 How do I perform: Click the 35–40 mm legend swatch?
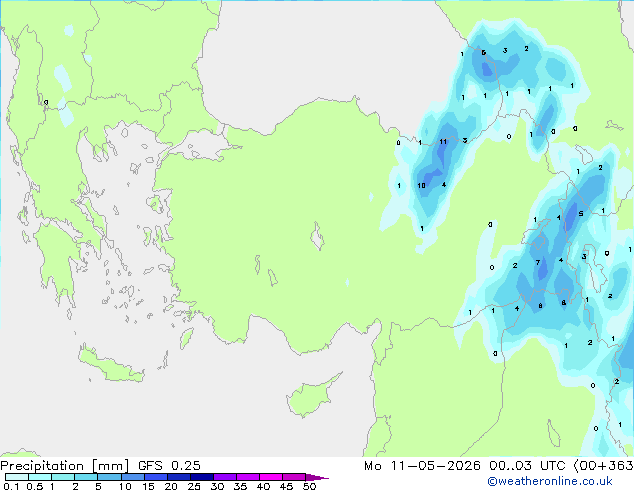coord(247,477)
